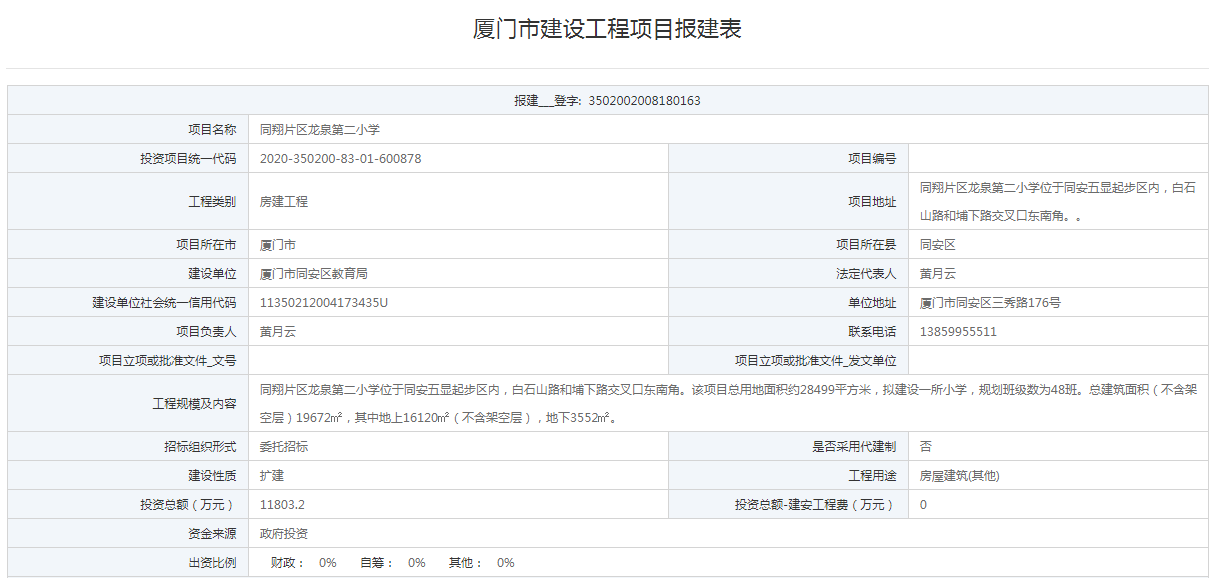
Task: Click the 其他： 0% entry
Action: pos(482,563)
